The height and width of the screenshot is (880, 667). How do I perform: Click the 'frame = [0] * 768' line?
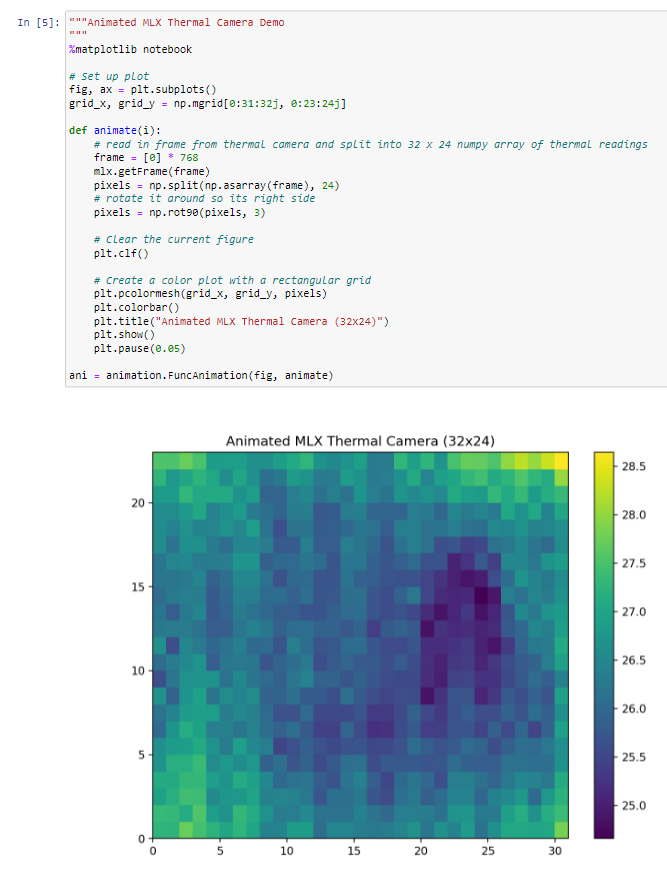146,158
